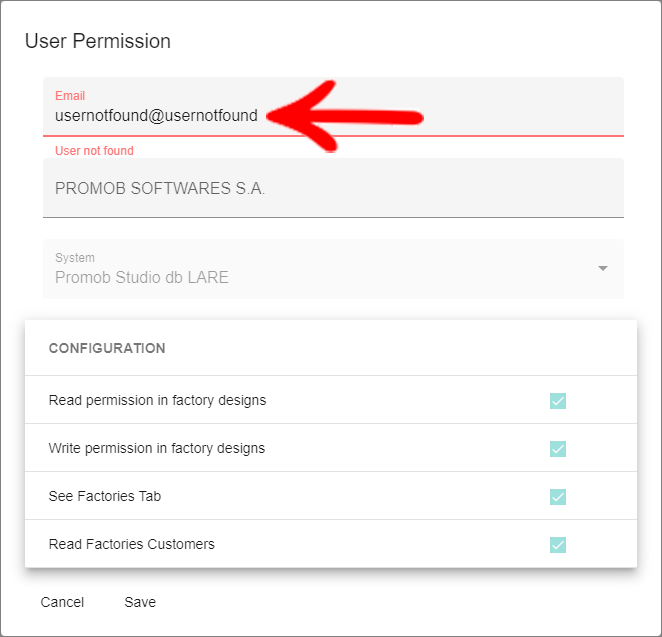Screen dimensions: 662x637
Task: Select the 'Read Factories Customers' row text
Action: pyautogui.click(x=132, y=544)
